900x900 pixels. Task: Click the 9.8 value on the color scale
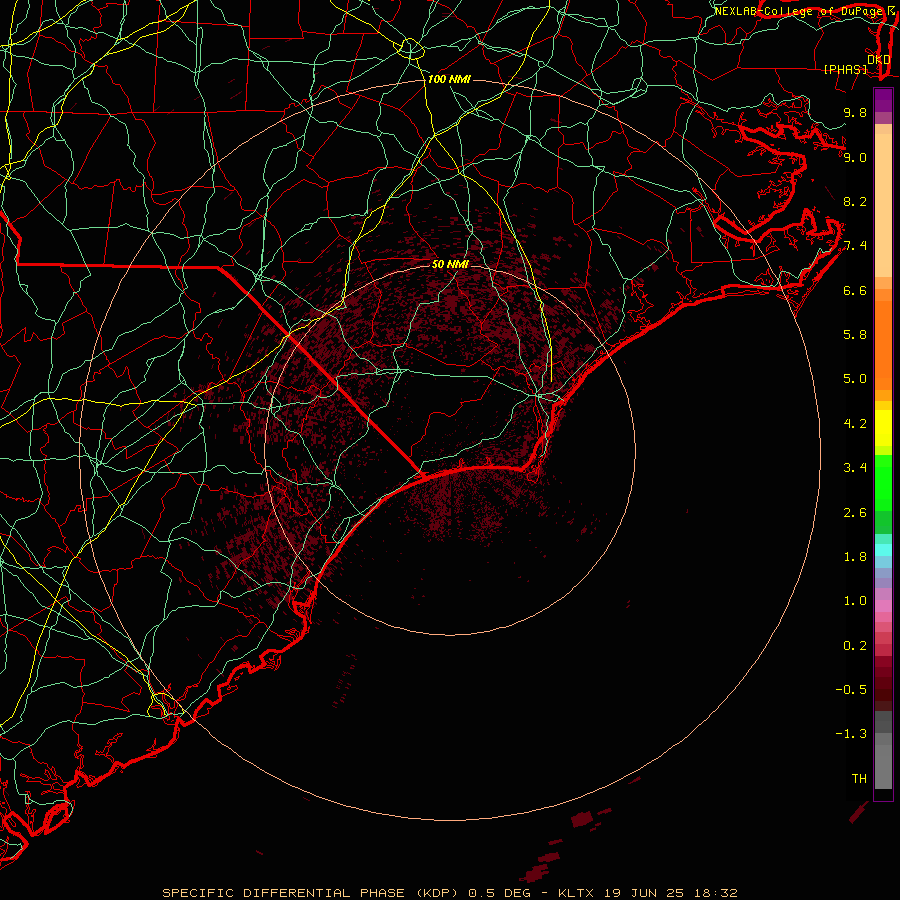coord(855,112)
